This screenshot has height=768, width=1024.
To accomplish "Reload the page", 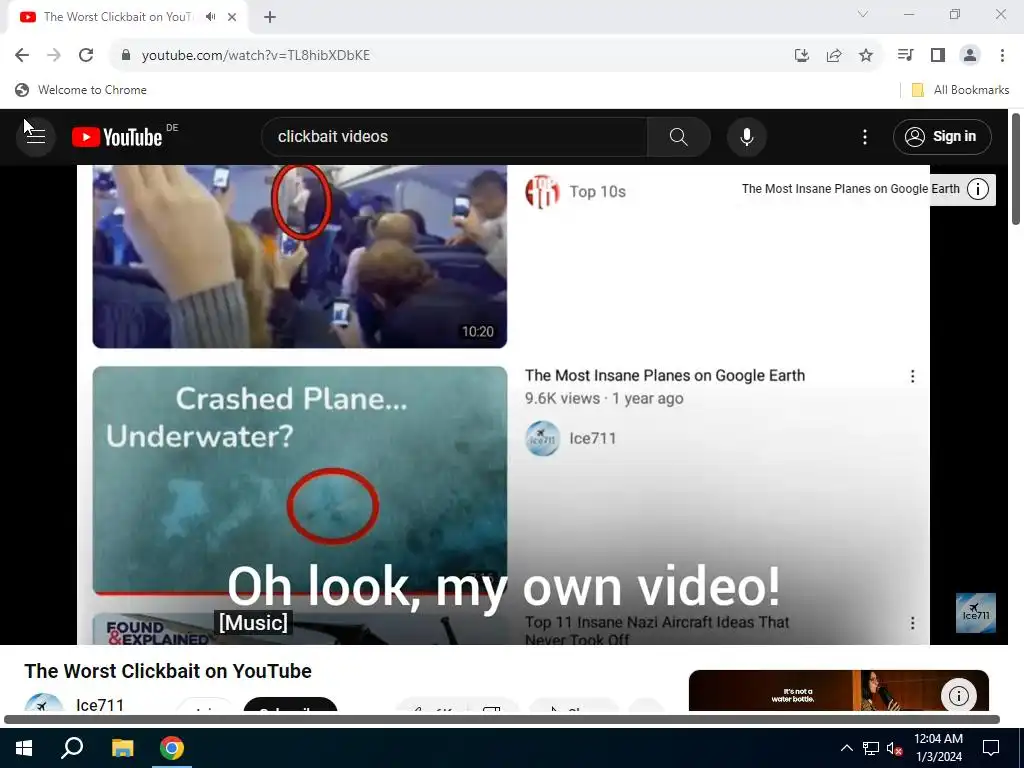I will pos(86,55).
